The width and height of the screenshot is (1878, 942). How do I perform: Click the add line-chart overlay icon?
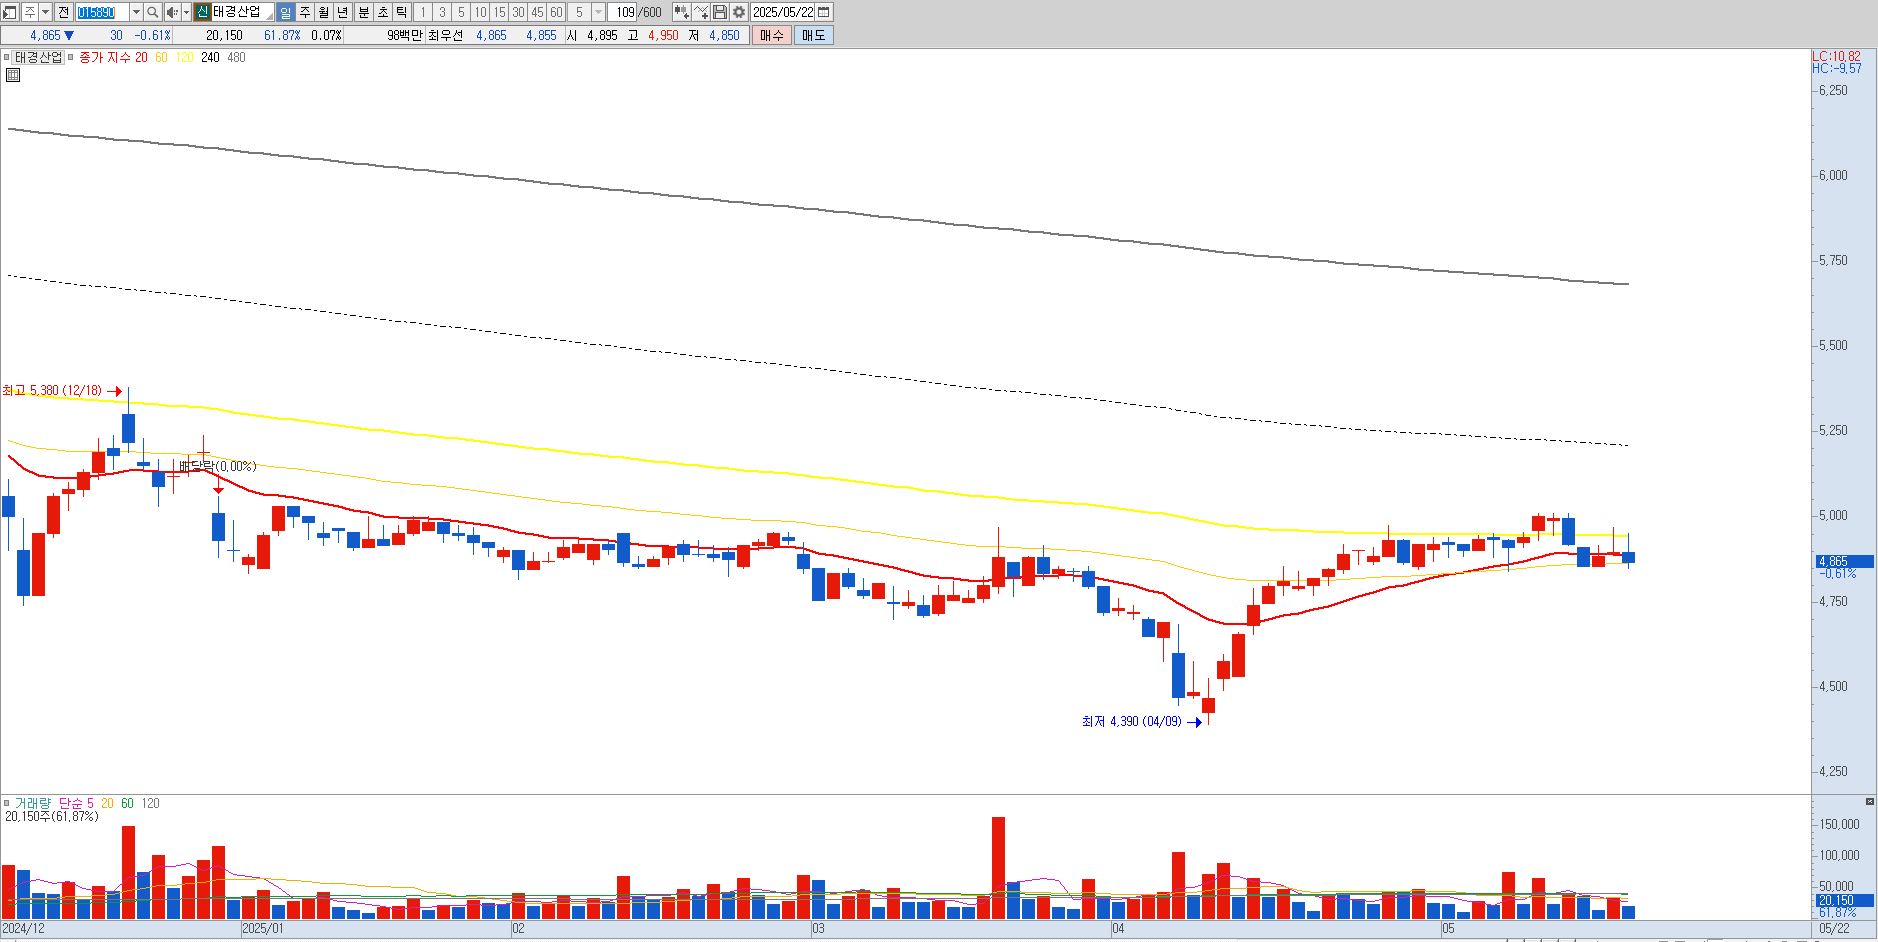click(x=701, y=12)
